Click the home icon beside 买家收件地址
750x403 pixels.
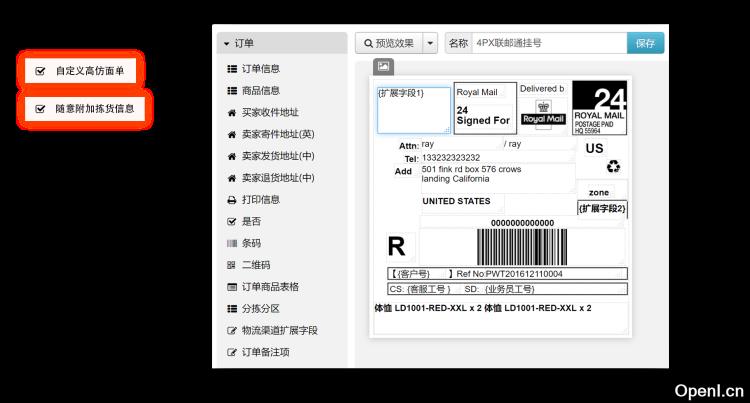tap(232, 113)
